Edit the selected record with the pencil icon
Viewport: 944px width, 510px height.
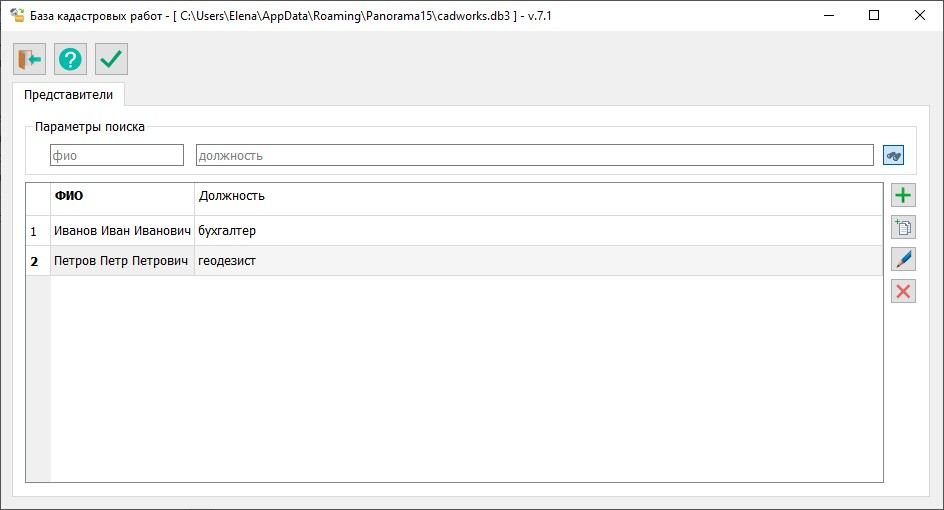coord(903,259)
